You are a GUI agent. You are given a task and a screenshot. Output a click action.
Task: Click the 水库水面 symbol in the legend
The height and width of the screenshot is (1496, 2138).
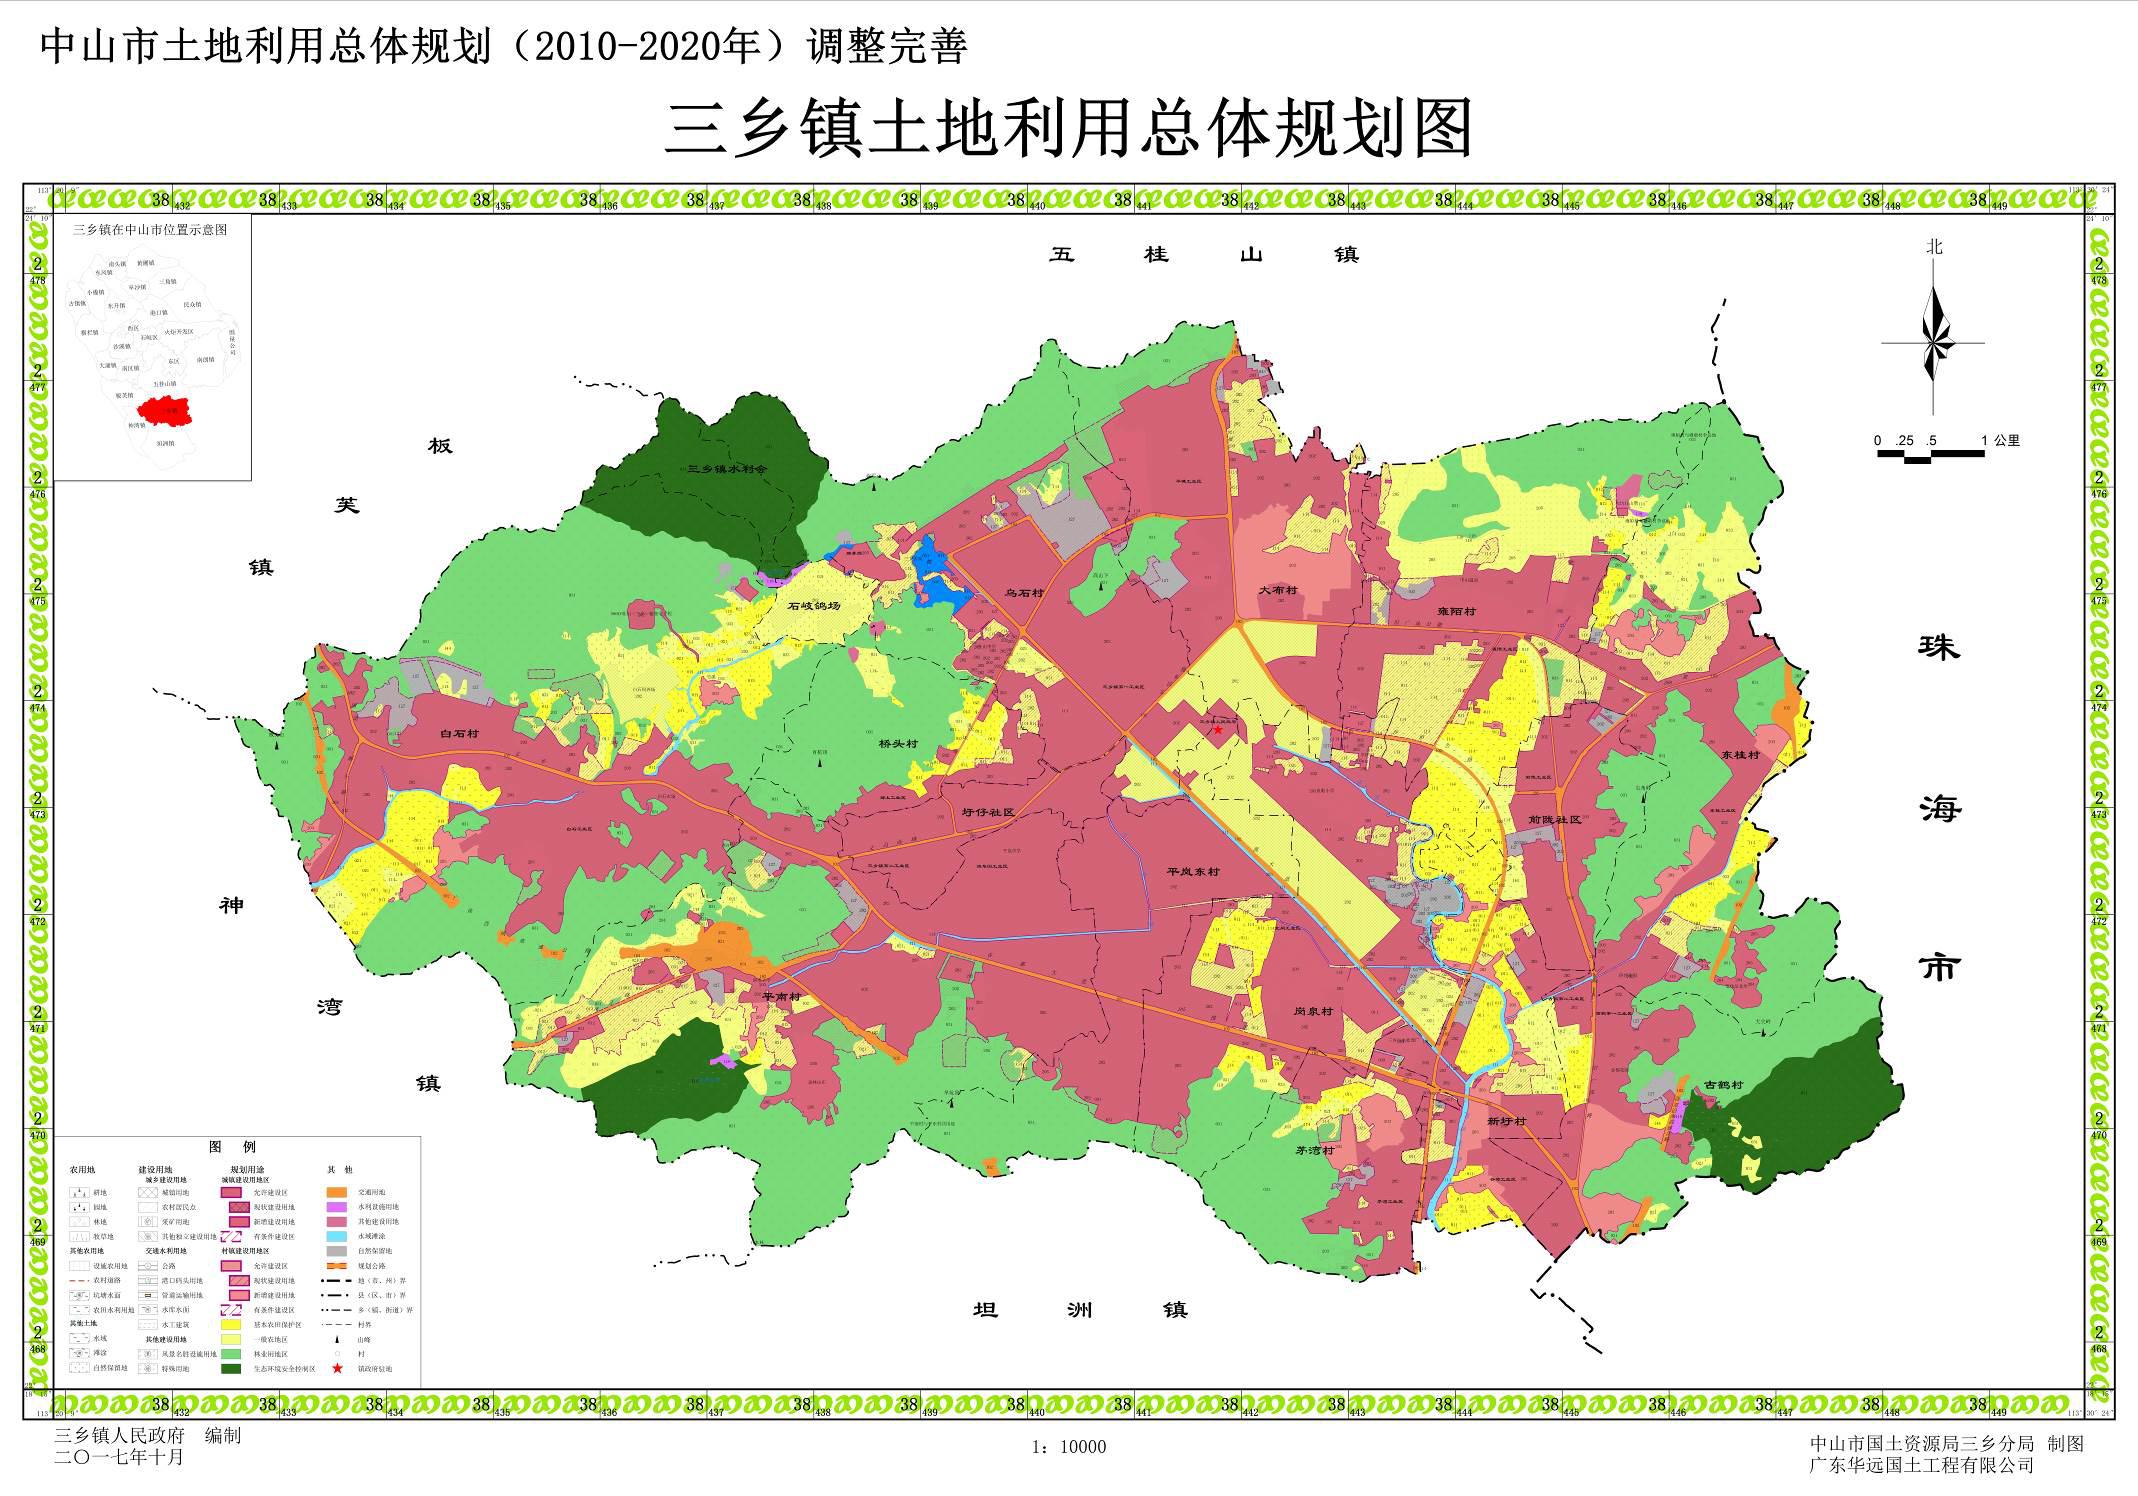[148, 1310]
